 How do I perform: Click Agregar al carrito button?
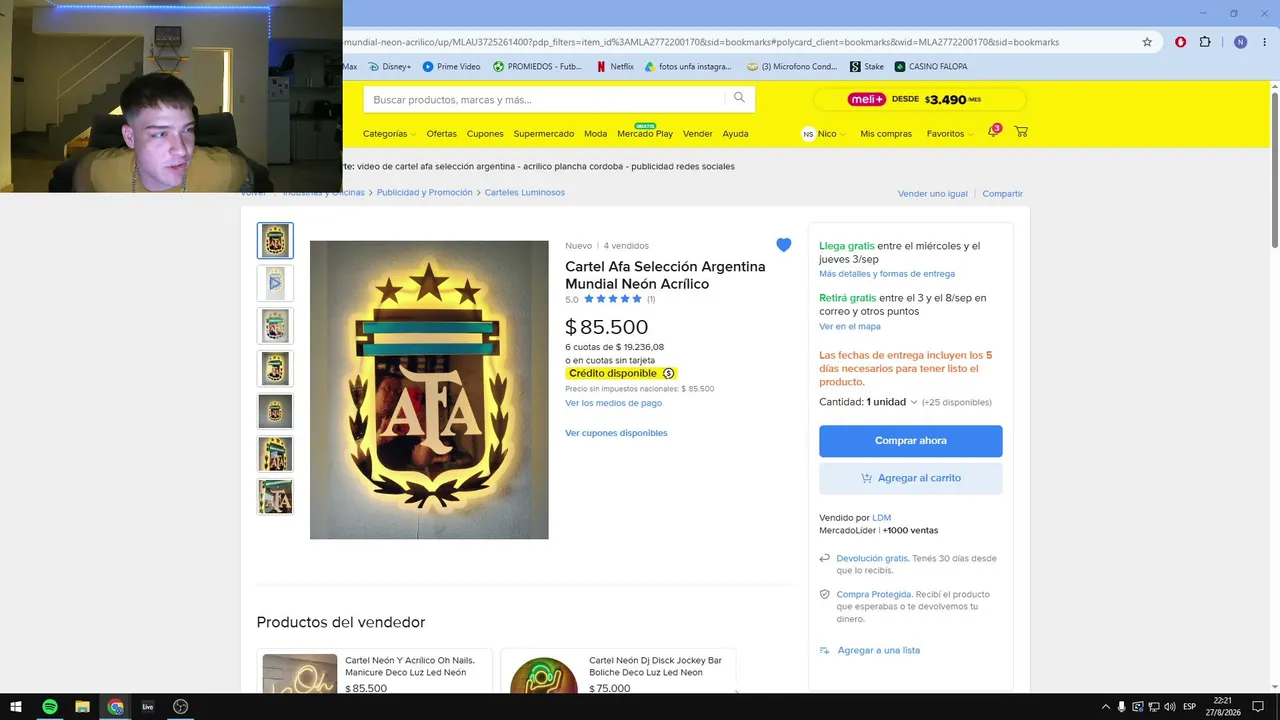coord(910,478)
